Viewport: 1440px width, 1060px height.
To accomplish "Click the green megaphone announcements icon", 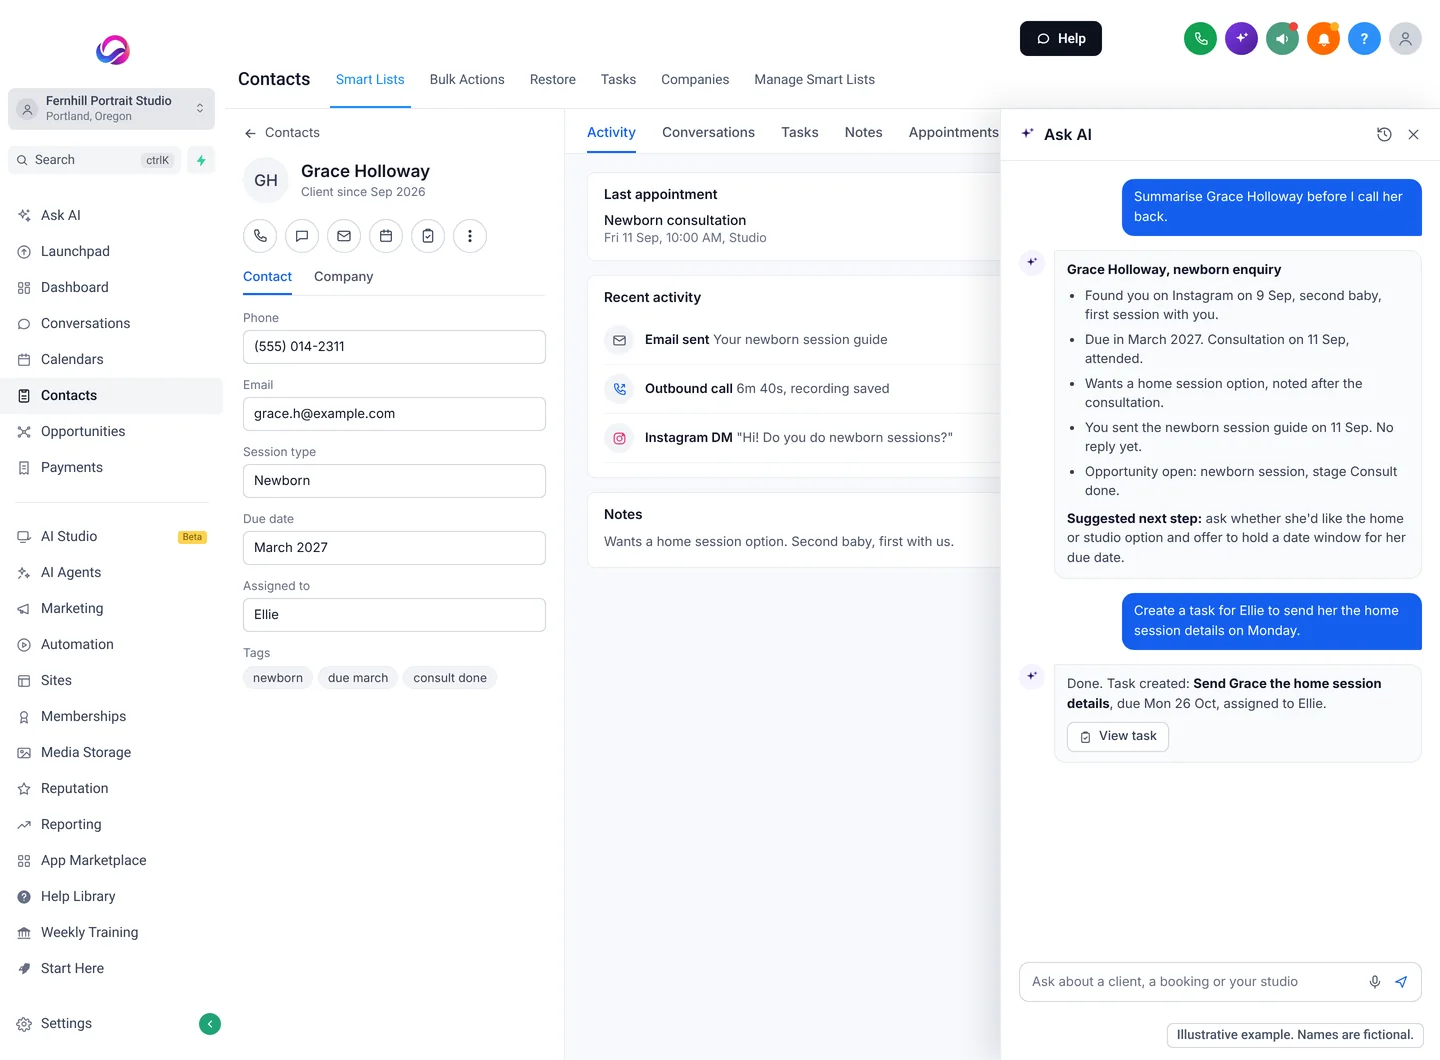I will click(1282, 39).
